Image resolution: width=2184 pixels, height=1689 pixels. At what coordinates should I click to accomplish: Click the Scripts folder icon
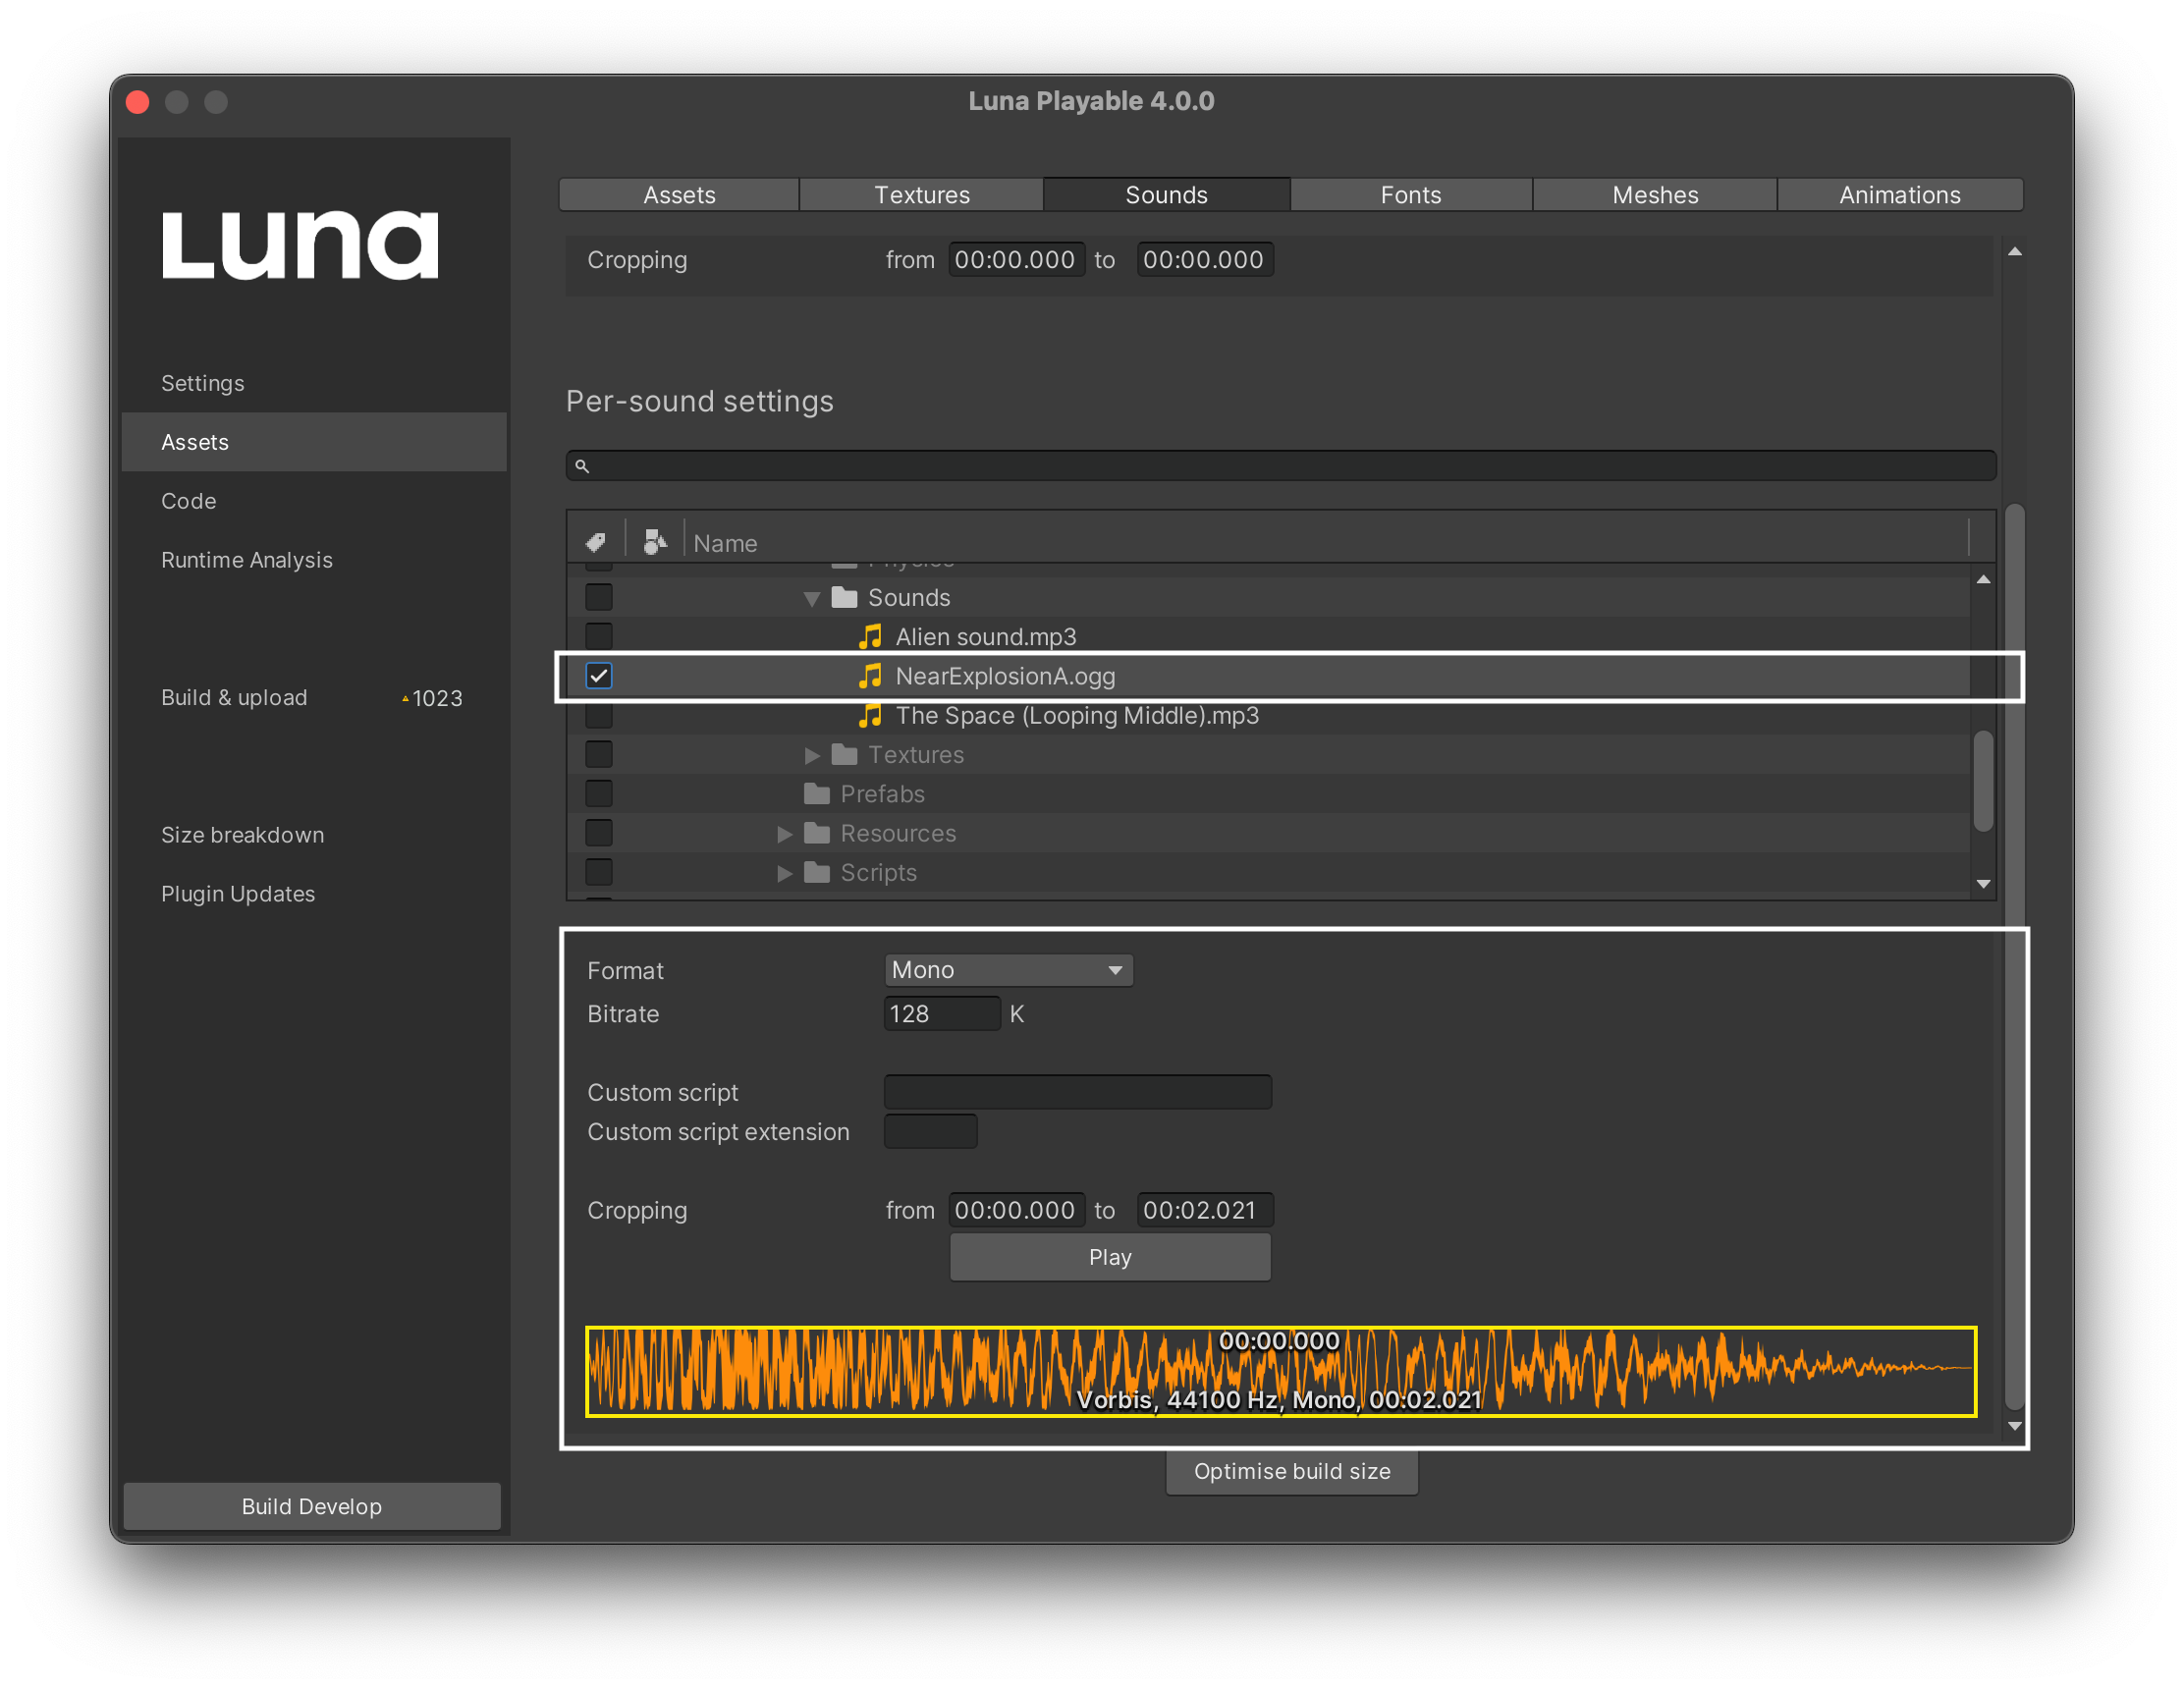click(x=817, y=873)
